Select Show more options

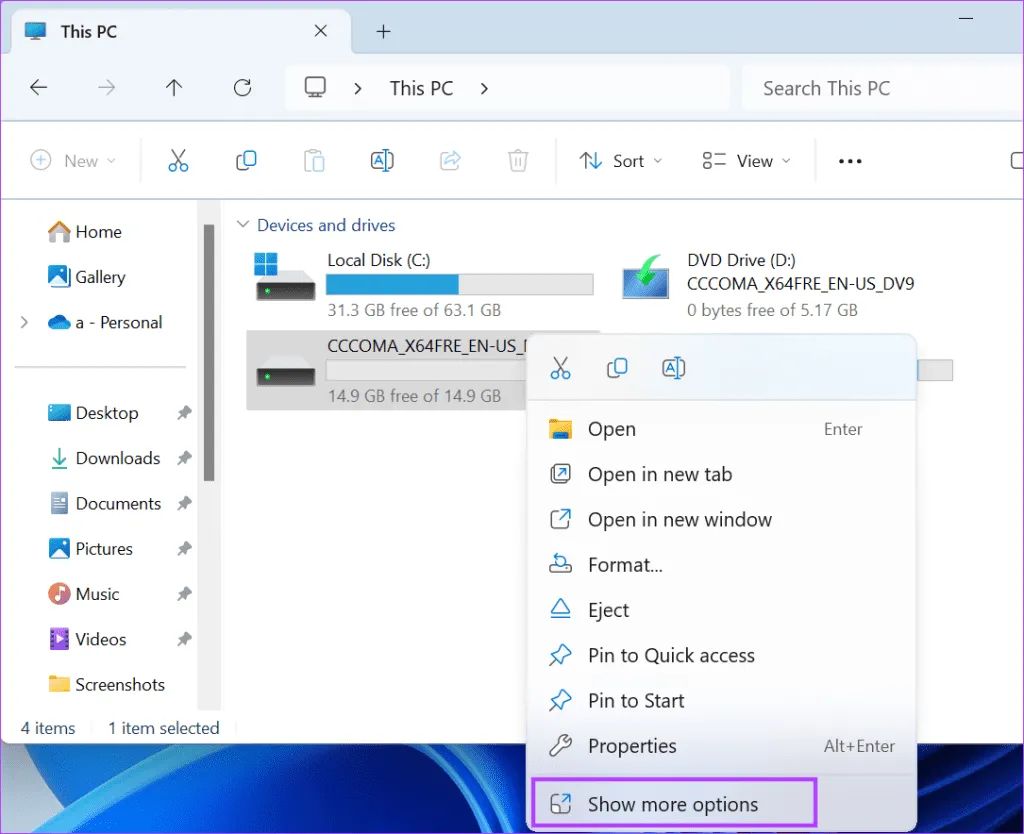(672, 804)
